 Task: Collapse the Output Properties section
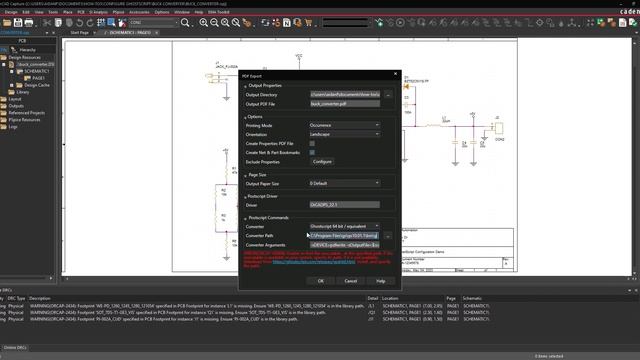coord(245,86)
